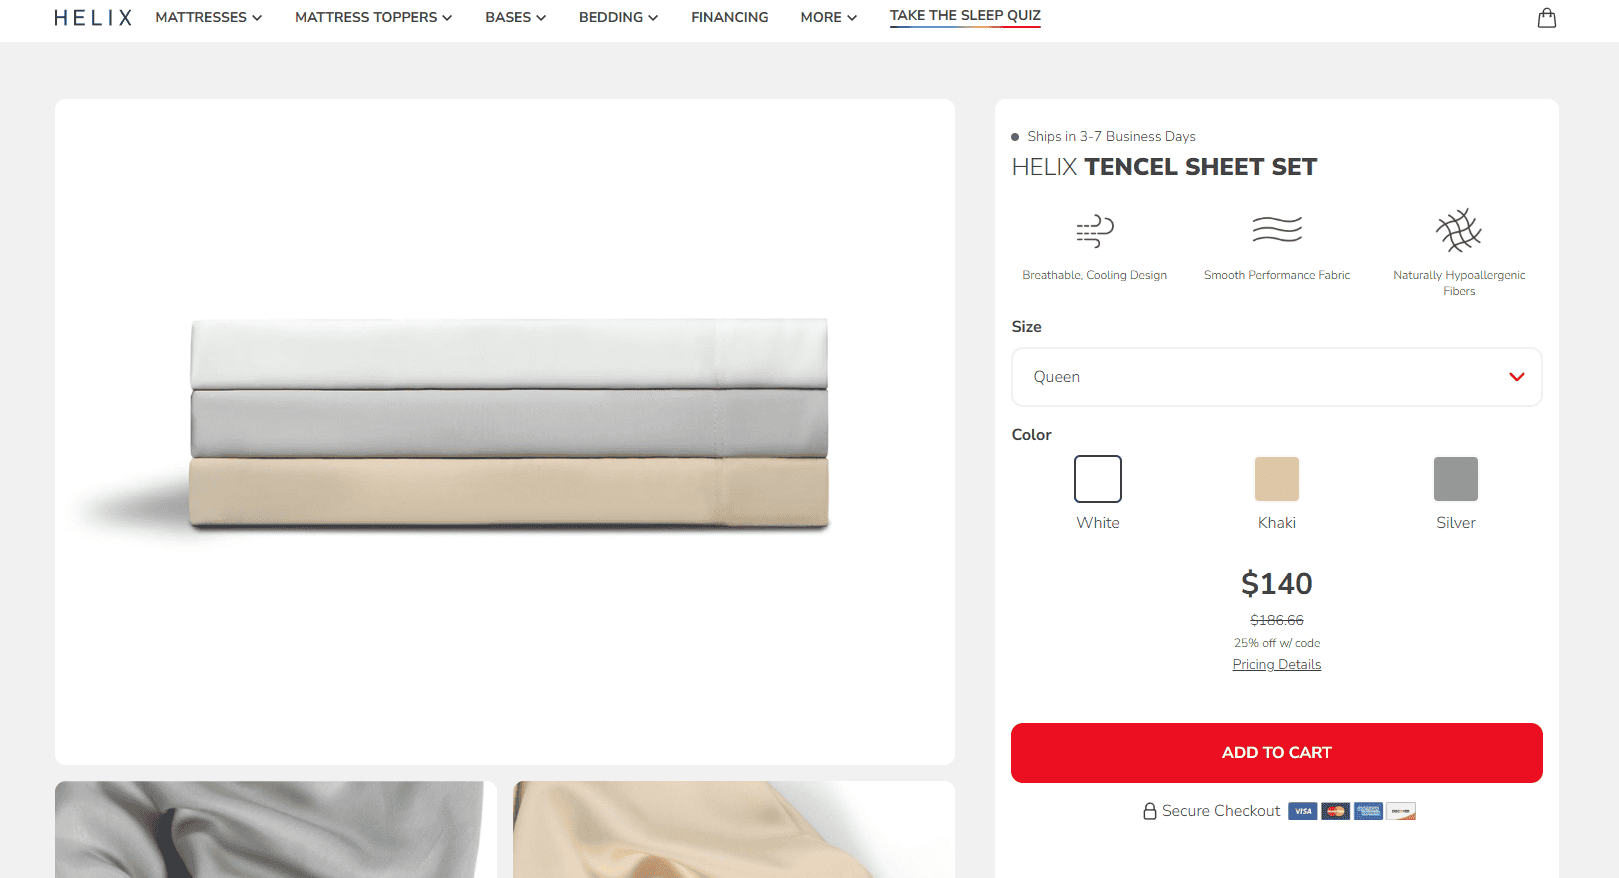This screenshot has width=1619, height=878.
Task: Click the Helix logo
Action: pos(93,18)
